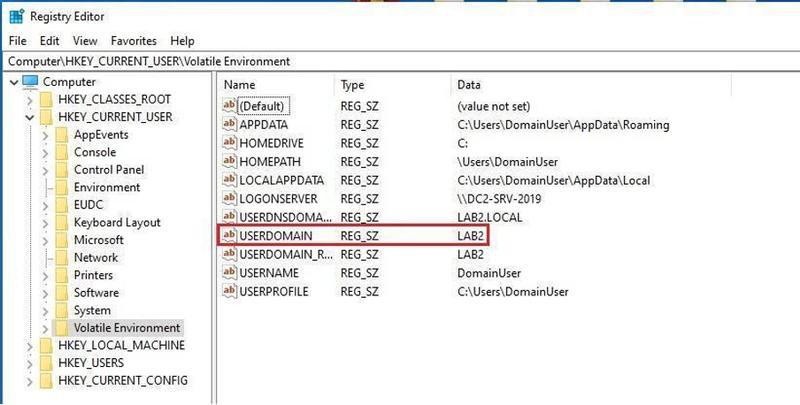Sort values by the Name column header

277,85
